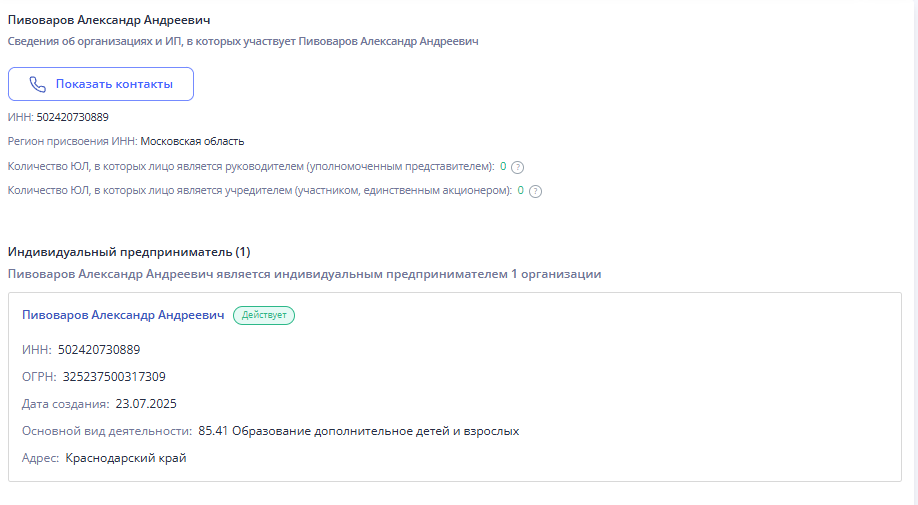Click the "Основной вид деятельности" label
This screenshot has height=505, width=918.
coord(106,431)
